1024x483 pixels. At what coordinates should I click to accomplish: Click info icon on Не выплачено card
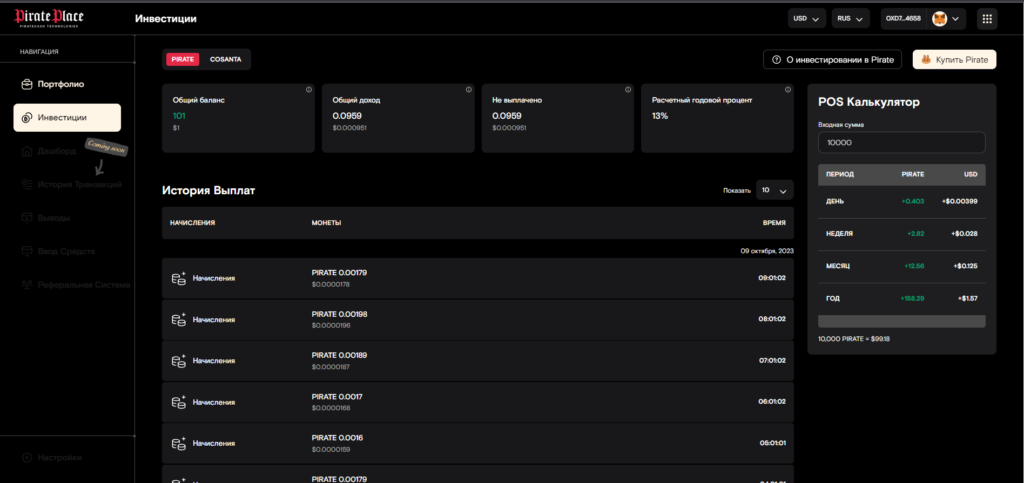point(628,90)
